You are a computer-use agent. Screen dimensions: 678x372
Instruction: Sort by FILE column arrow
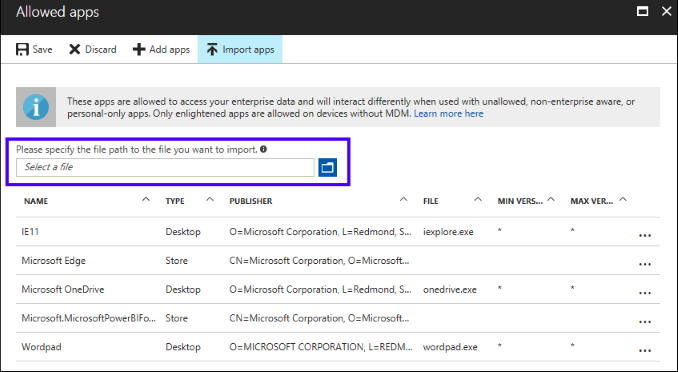[x=478, y=199]
